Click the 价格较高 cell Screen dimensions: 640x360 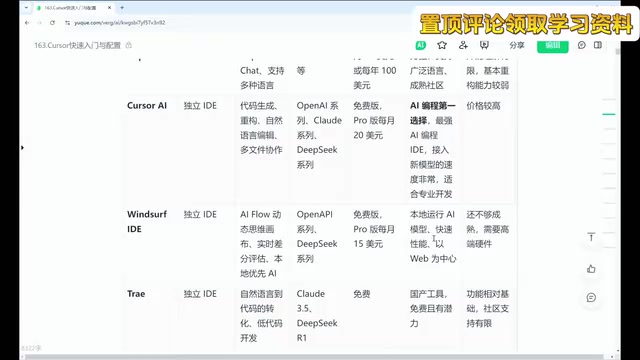click(483, 106)
